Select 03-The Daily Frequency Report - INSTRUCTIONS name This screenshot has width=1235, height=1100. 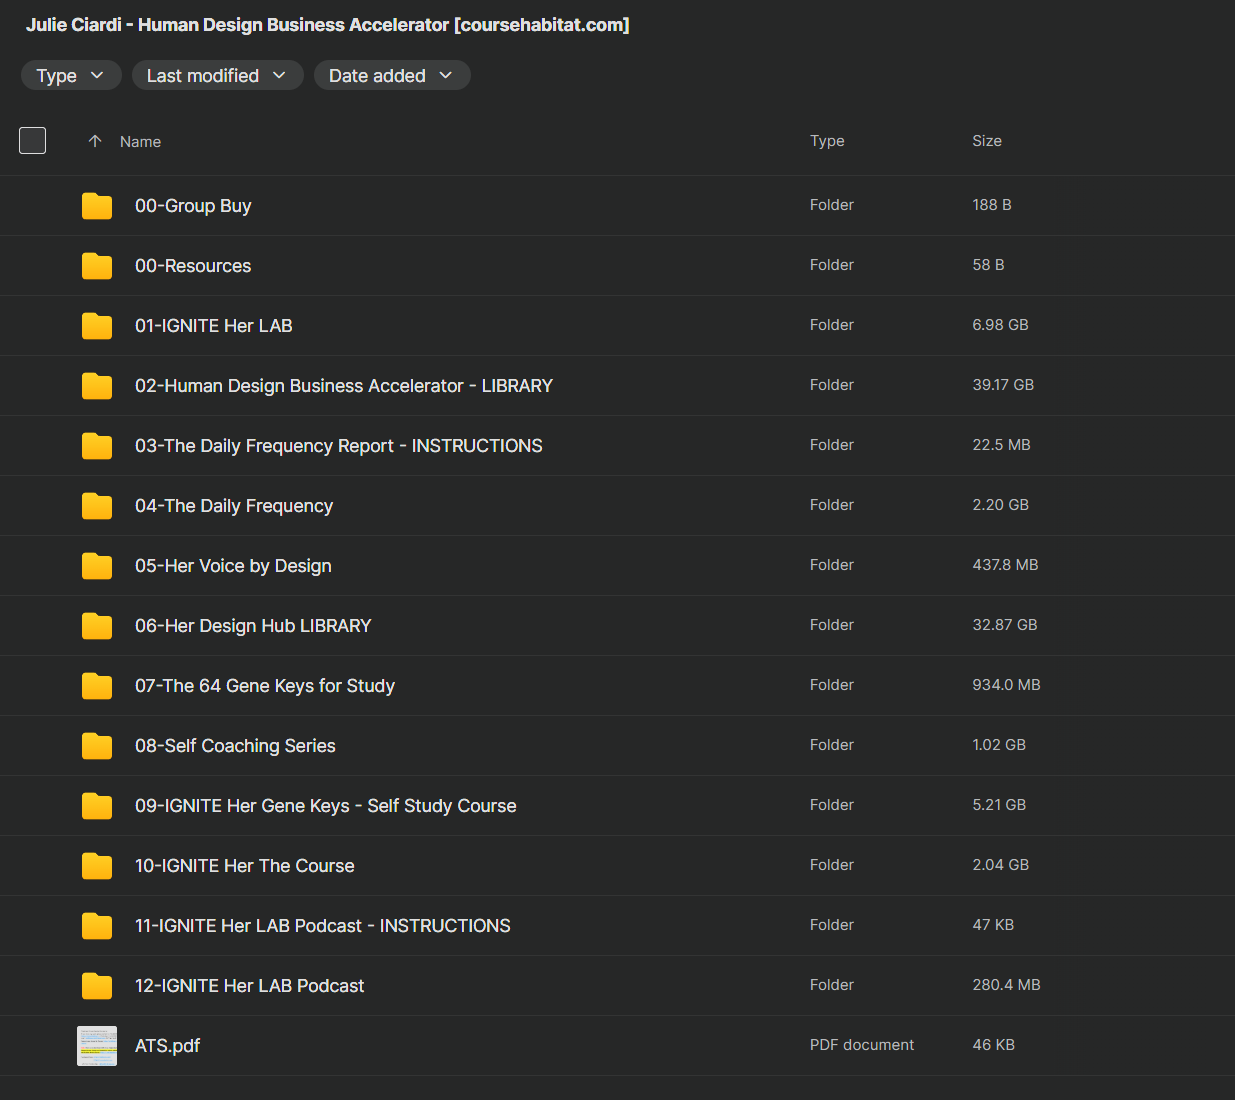point(339,446)
